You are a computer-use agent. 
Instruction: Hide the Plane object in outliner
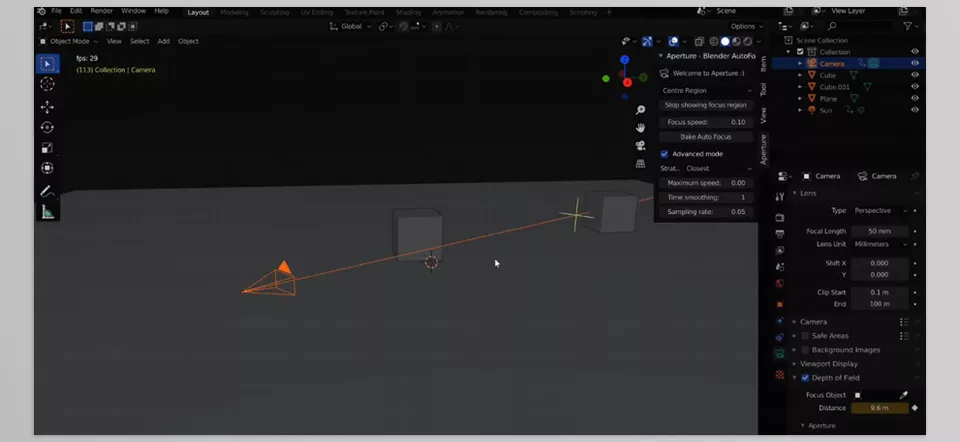pos(915,98)
